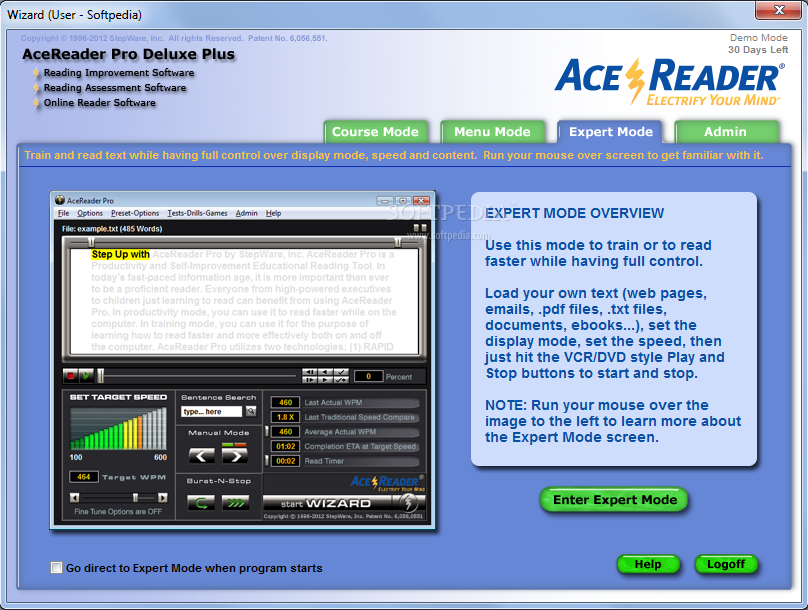Click the small right-arrow navigation icon
Screen dimensions: 808x610
325,380
